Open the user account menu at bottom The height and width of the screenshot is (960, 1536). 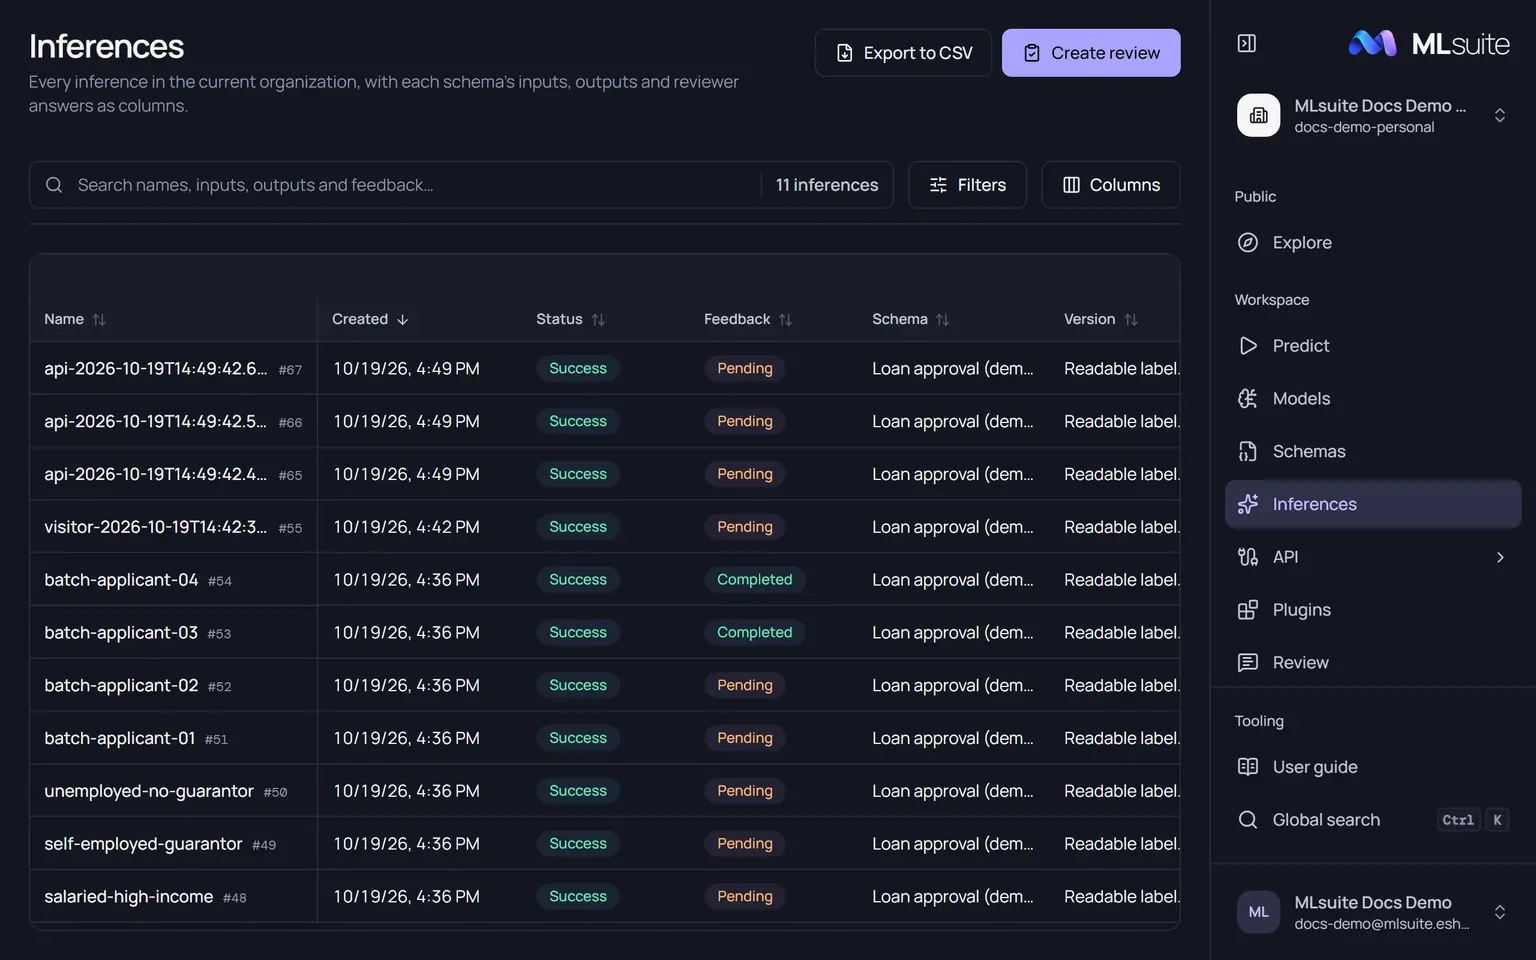click(1372, 912)
